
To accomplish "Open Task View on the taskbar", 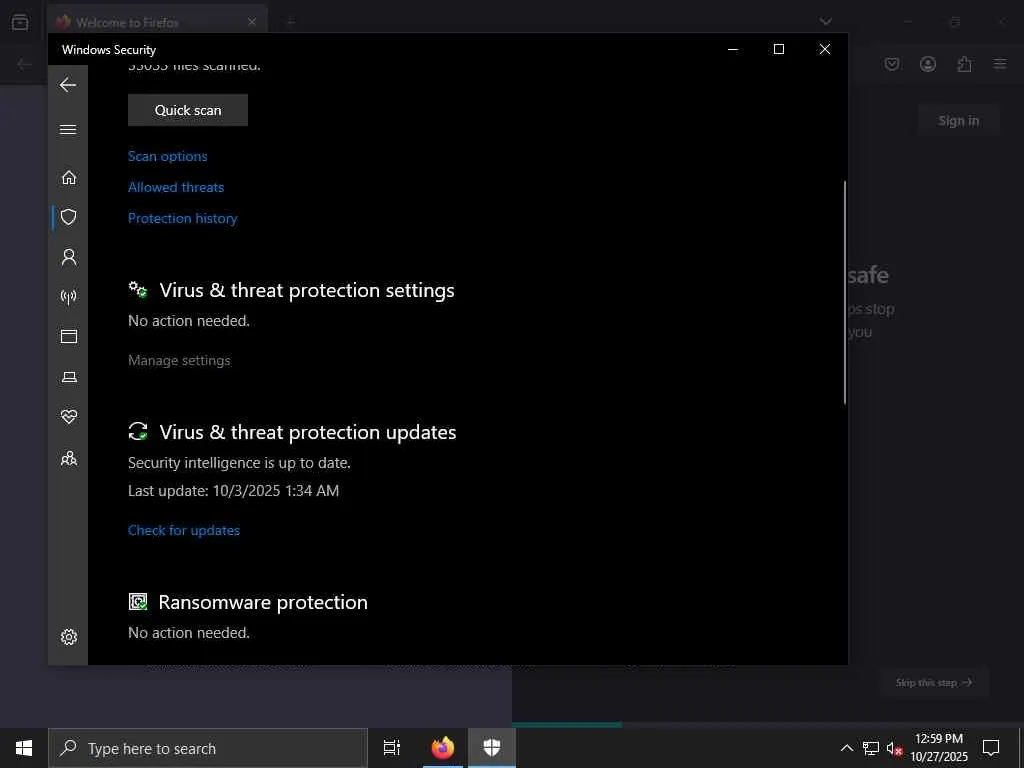I will click(x=392, y=748).
